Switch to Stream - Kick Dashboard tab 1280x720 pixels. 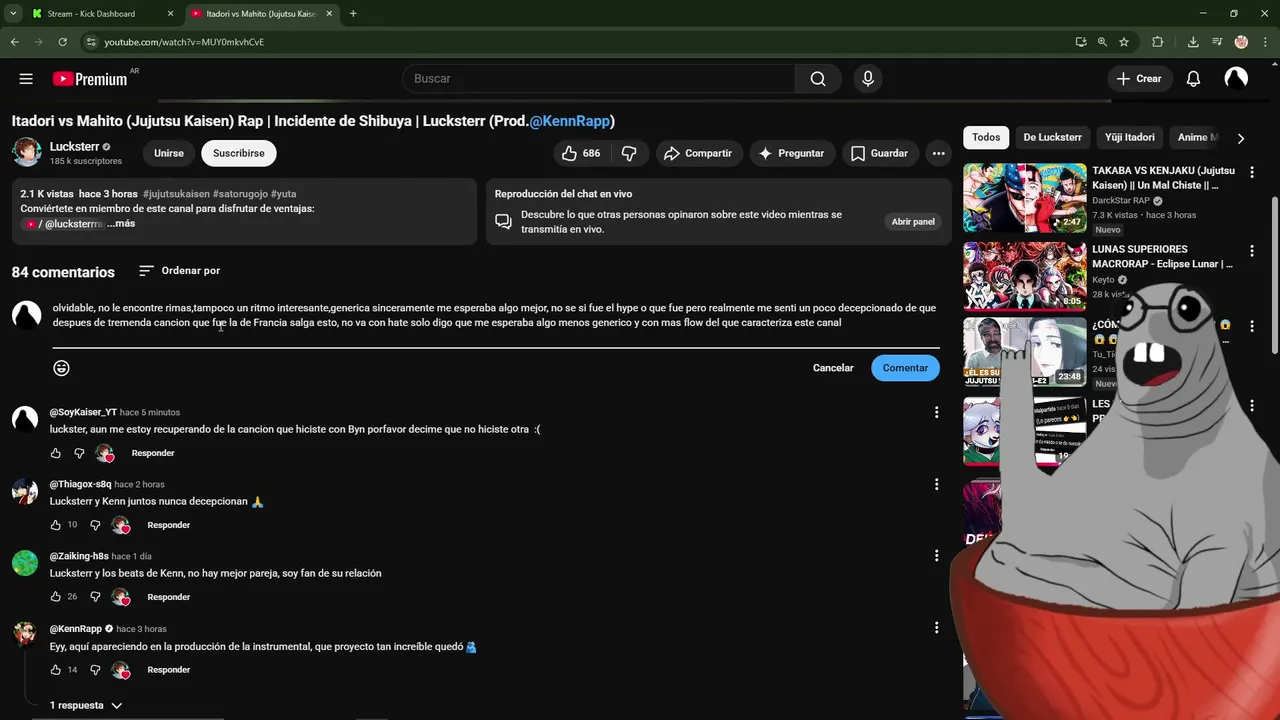point(100,14)
